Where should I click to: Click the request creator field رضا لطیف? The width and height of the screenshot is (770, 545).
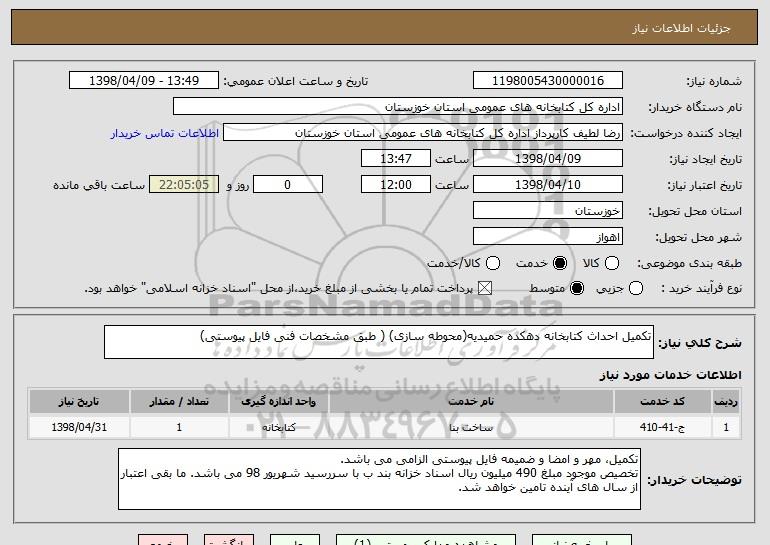coord(423,133)
